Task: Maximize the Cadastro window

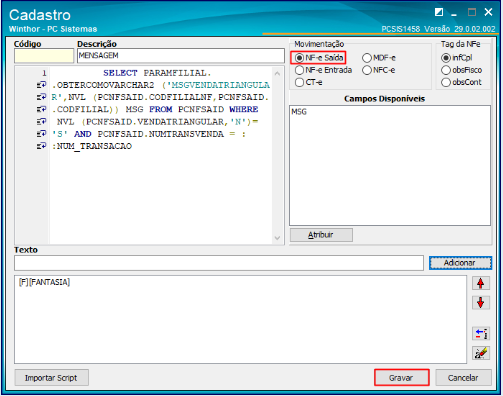Action: point(471,12)
